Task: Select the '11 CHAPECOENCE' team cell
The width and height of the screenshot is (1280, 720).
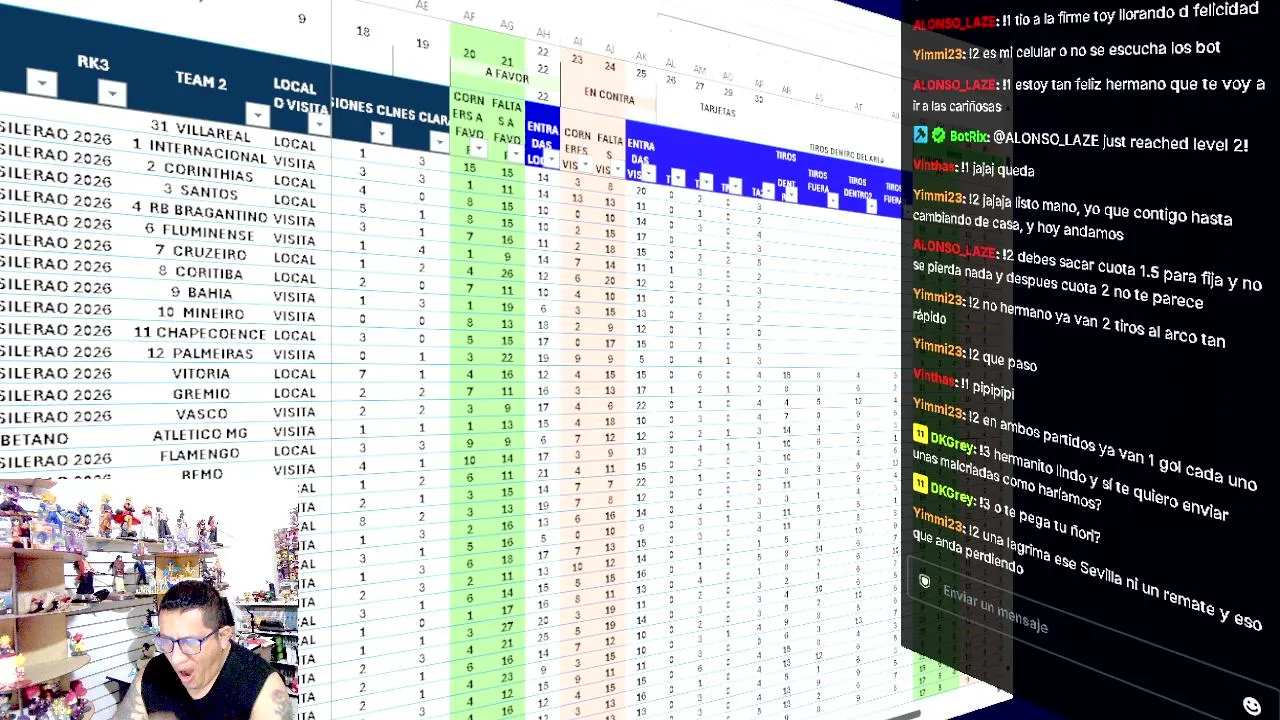Action: [x=200, y=332]
